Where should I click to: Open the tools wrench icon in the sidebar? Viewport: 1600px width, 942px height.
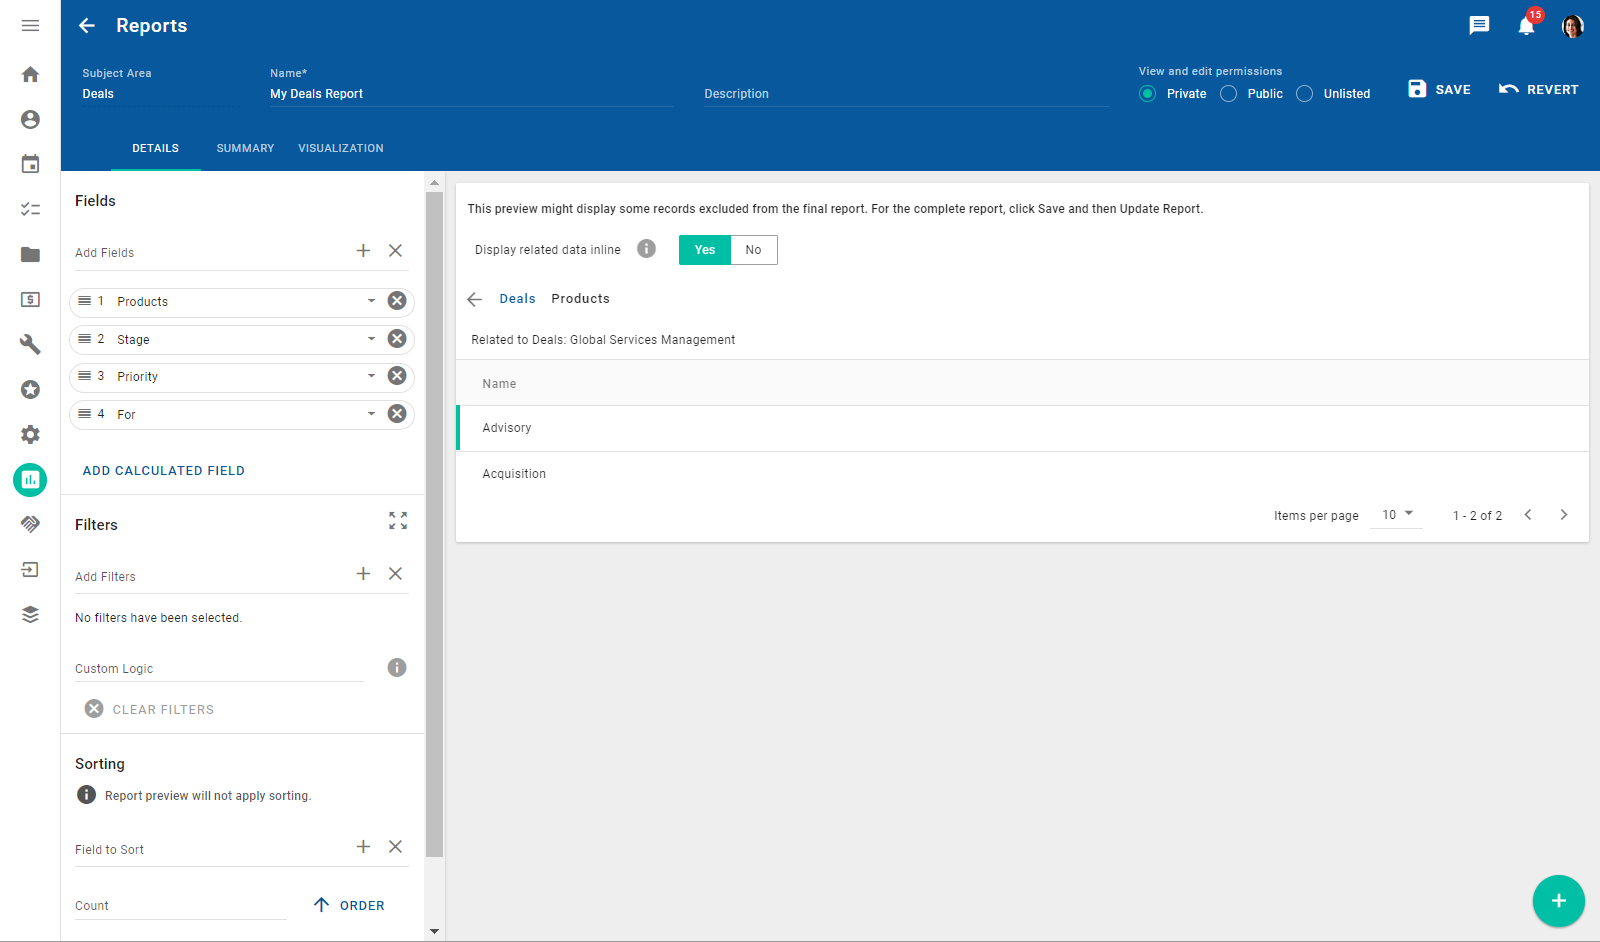(30, 344)
